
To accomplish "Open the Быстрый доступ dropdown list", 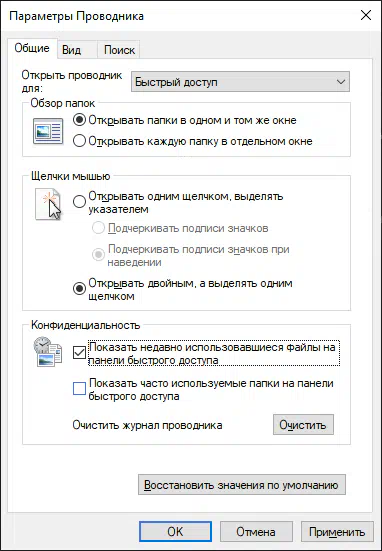I will pyautogui.click(x=240, y=82).
